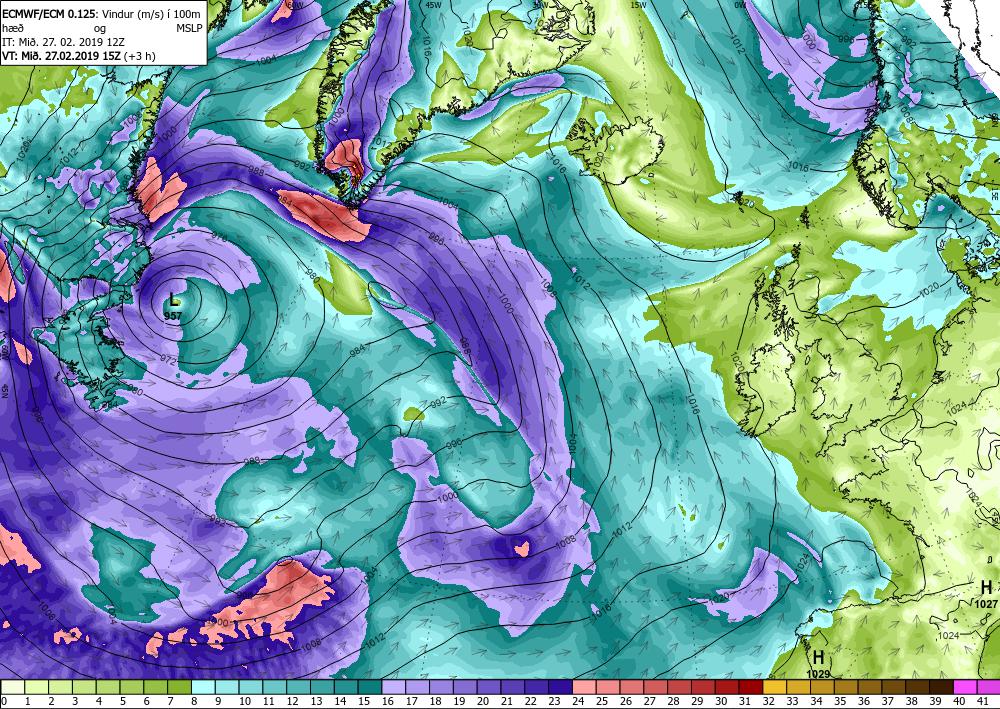Image resolution: width=1000 pixels, height=709 pixels.
Task: Click the 'H' marker above 1029
Action: pos(818,657)
